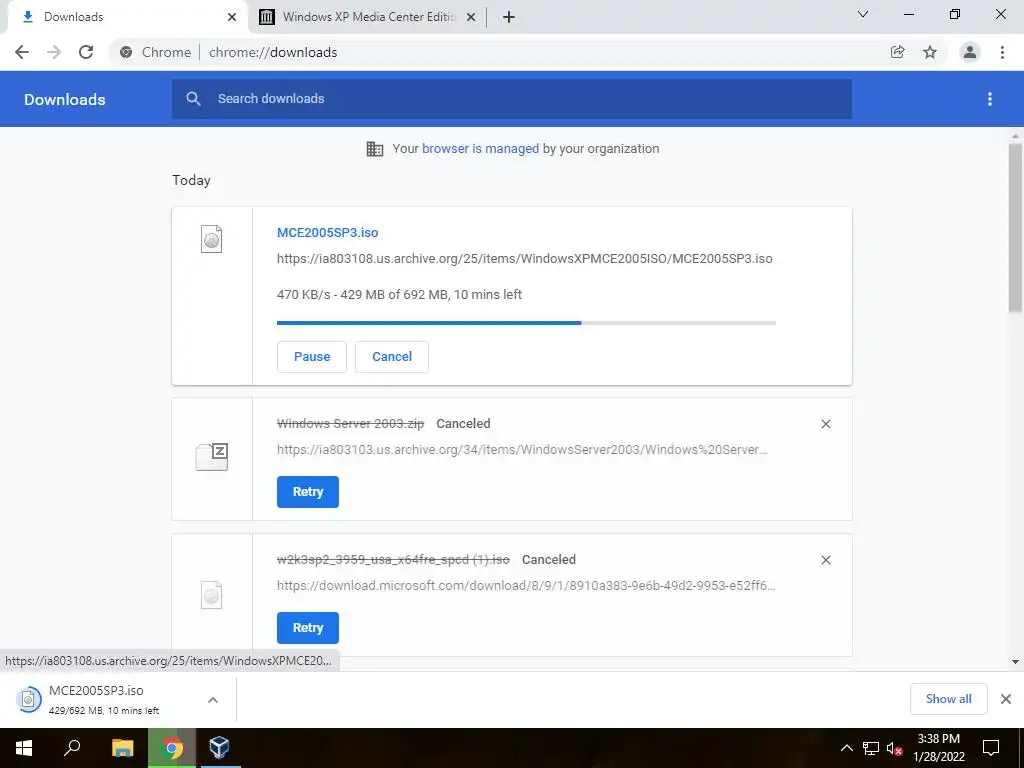Remove w2k3sp2 iso entry from the list

(x=826, y=560)
